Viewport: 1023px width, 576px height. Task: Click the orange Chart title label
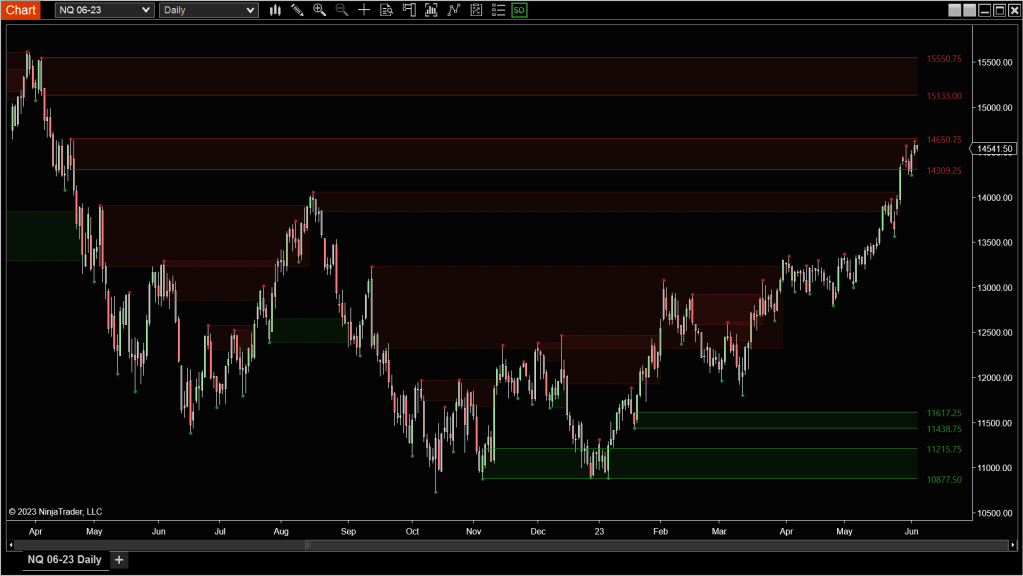click(21, 10)
